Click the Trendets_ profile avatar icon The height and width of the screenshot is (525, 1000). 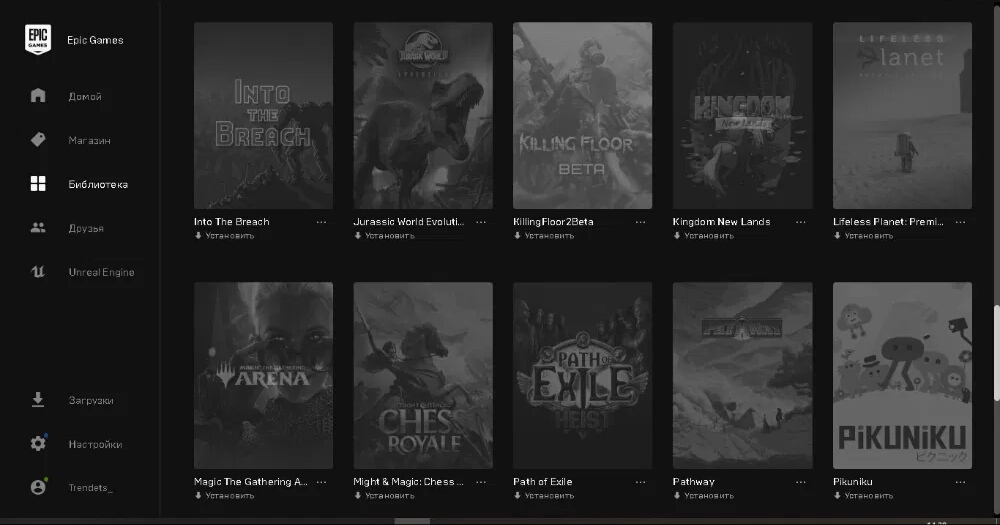(x=38, y=487)
